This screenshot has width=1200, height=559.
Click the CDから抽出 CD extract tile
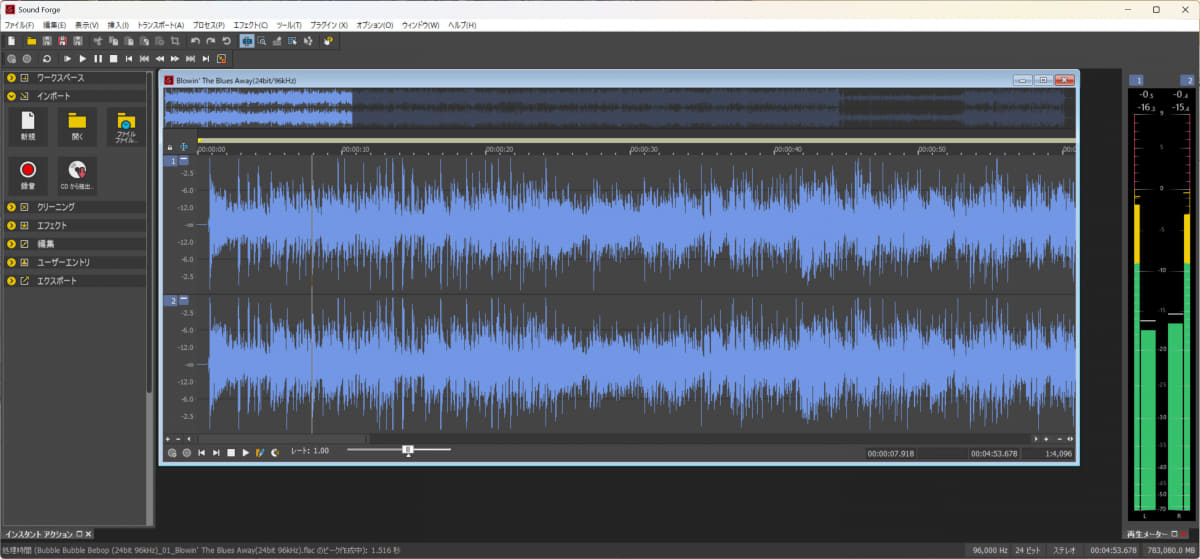(77, 175)
